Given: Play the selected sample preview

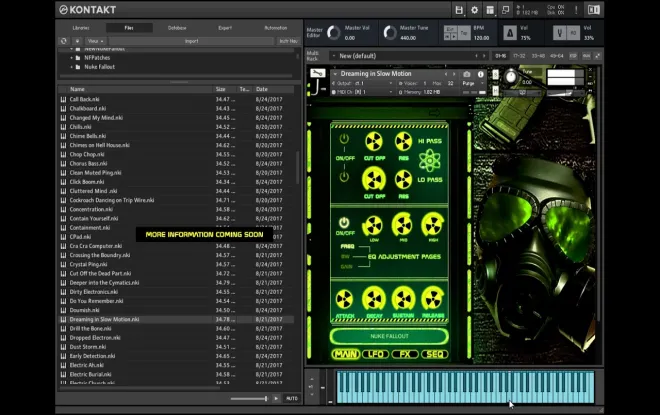Looking at the screenshot, I should (x=276, y=398).
